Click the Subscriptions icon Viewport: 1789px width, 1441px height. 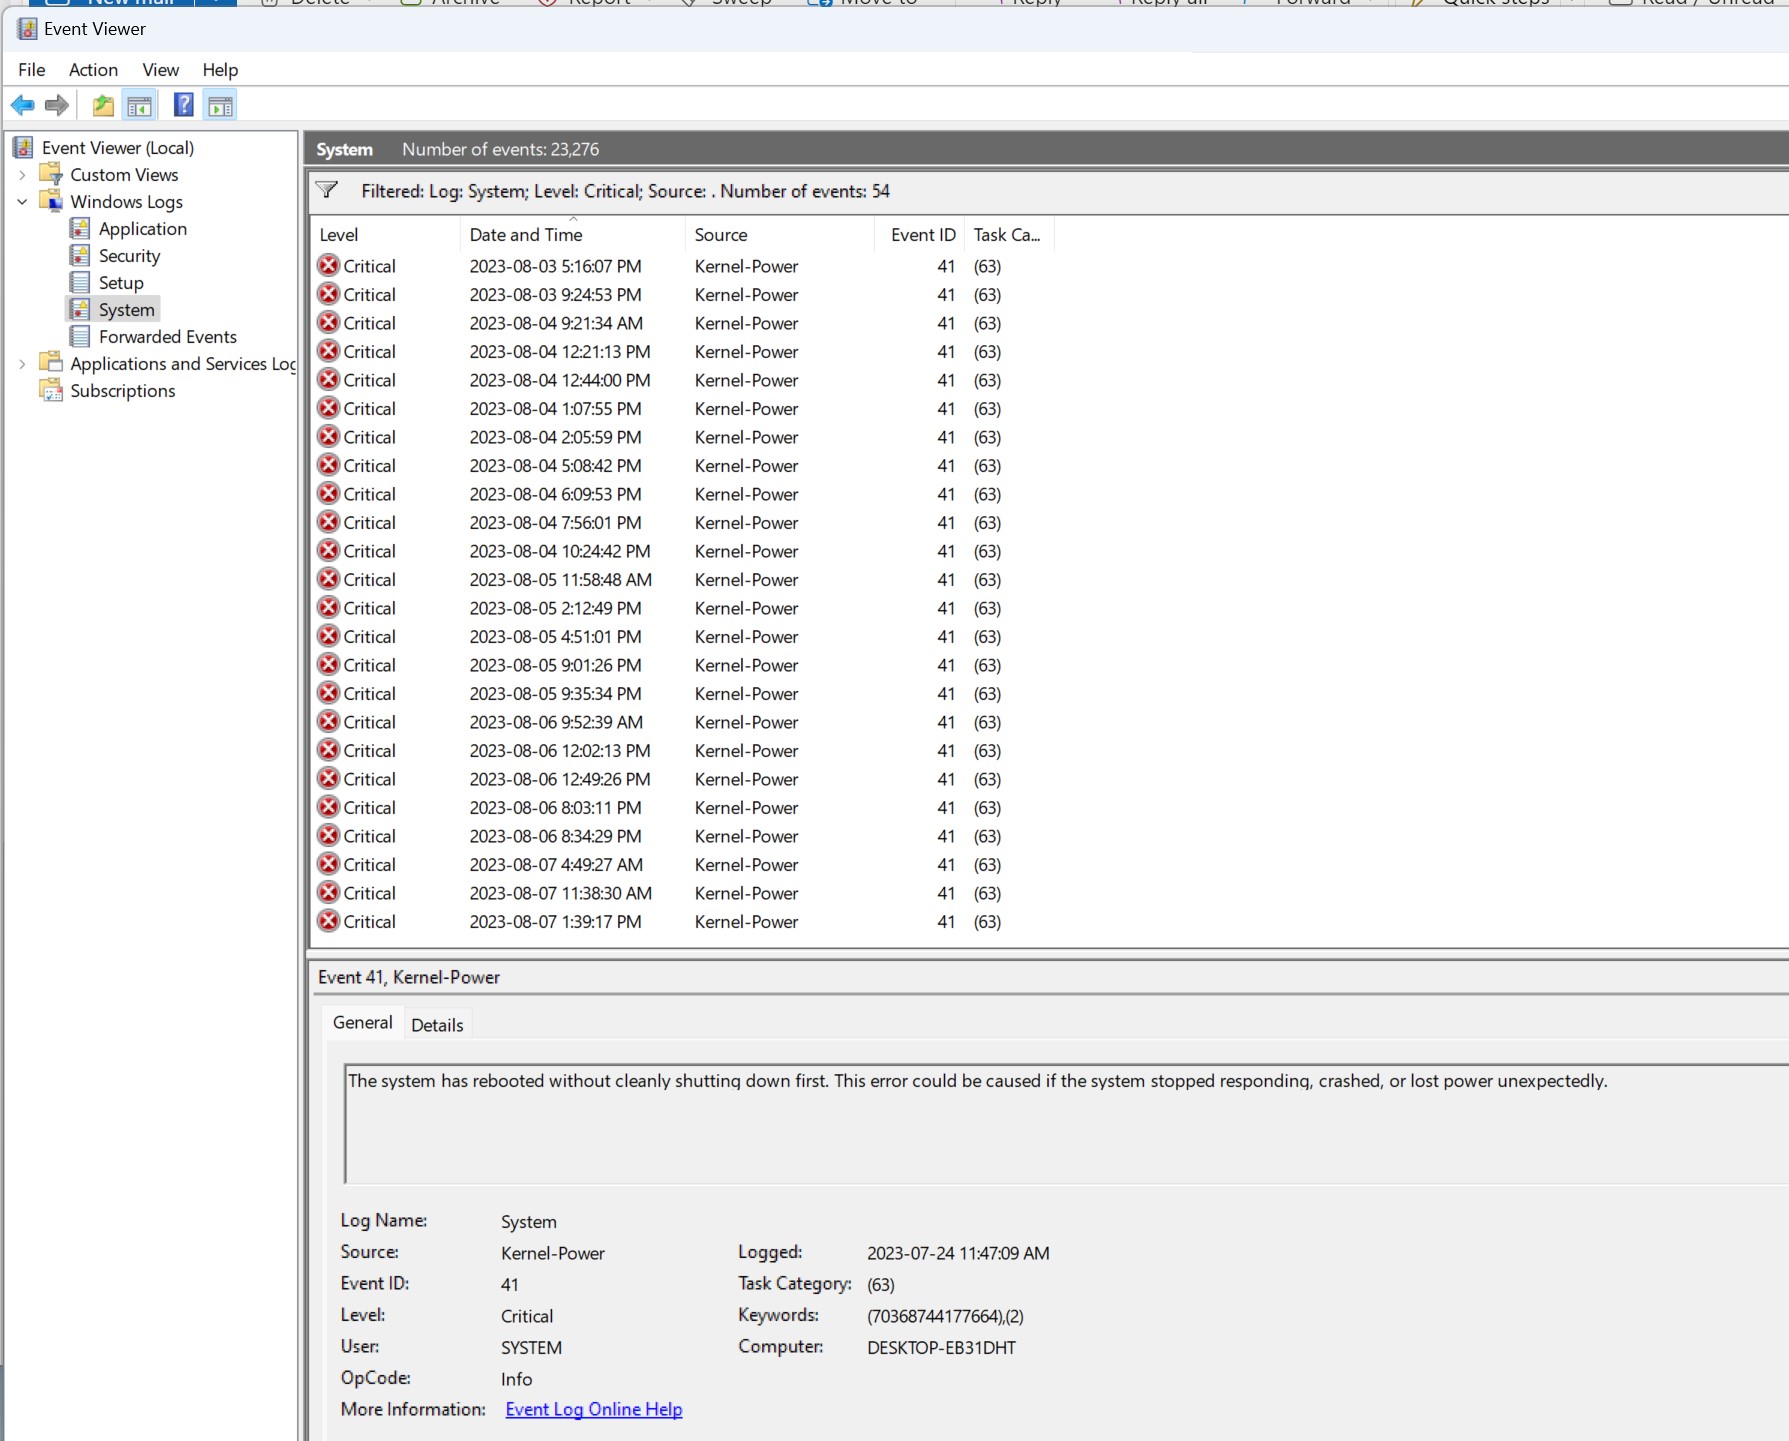[51, 390]
